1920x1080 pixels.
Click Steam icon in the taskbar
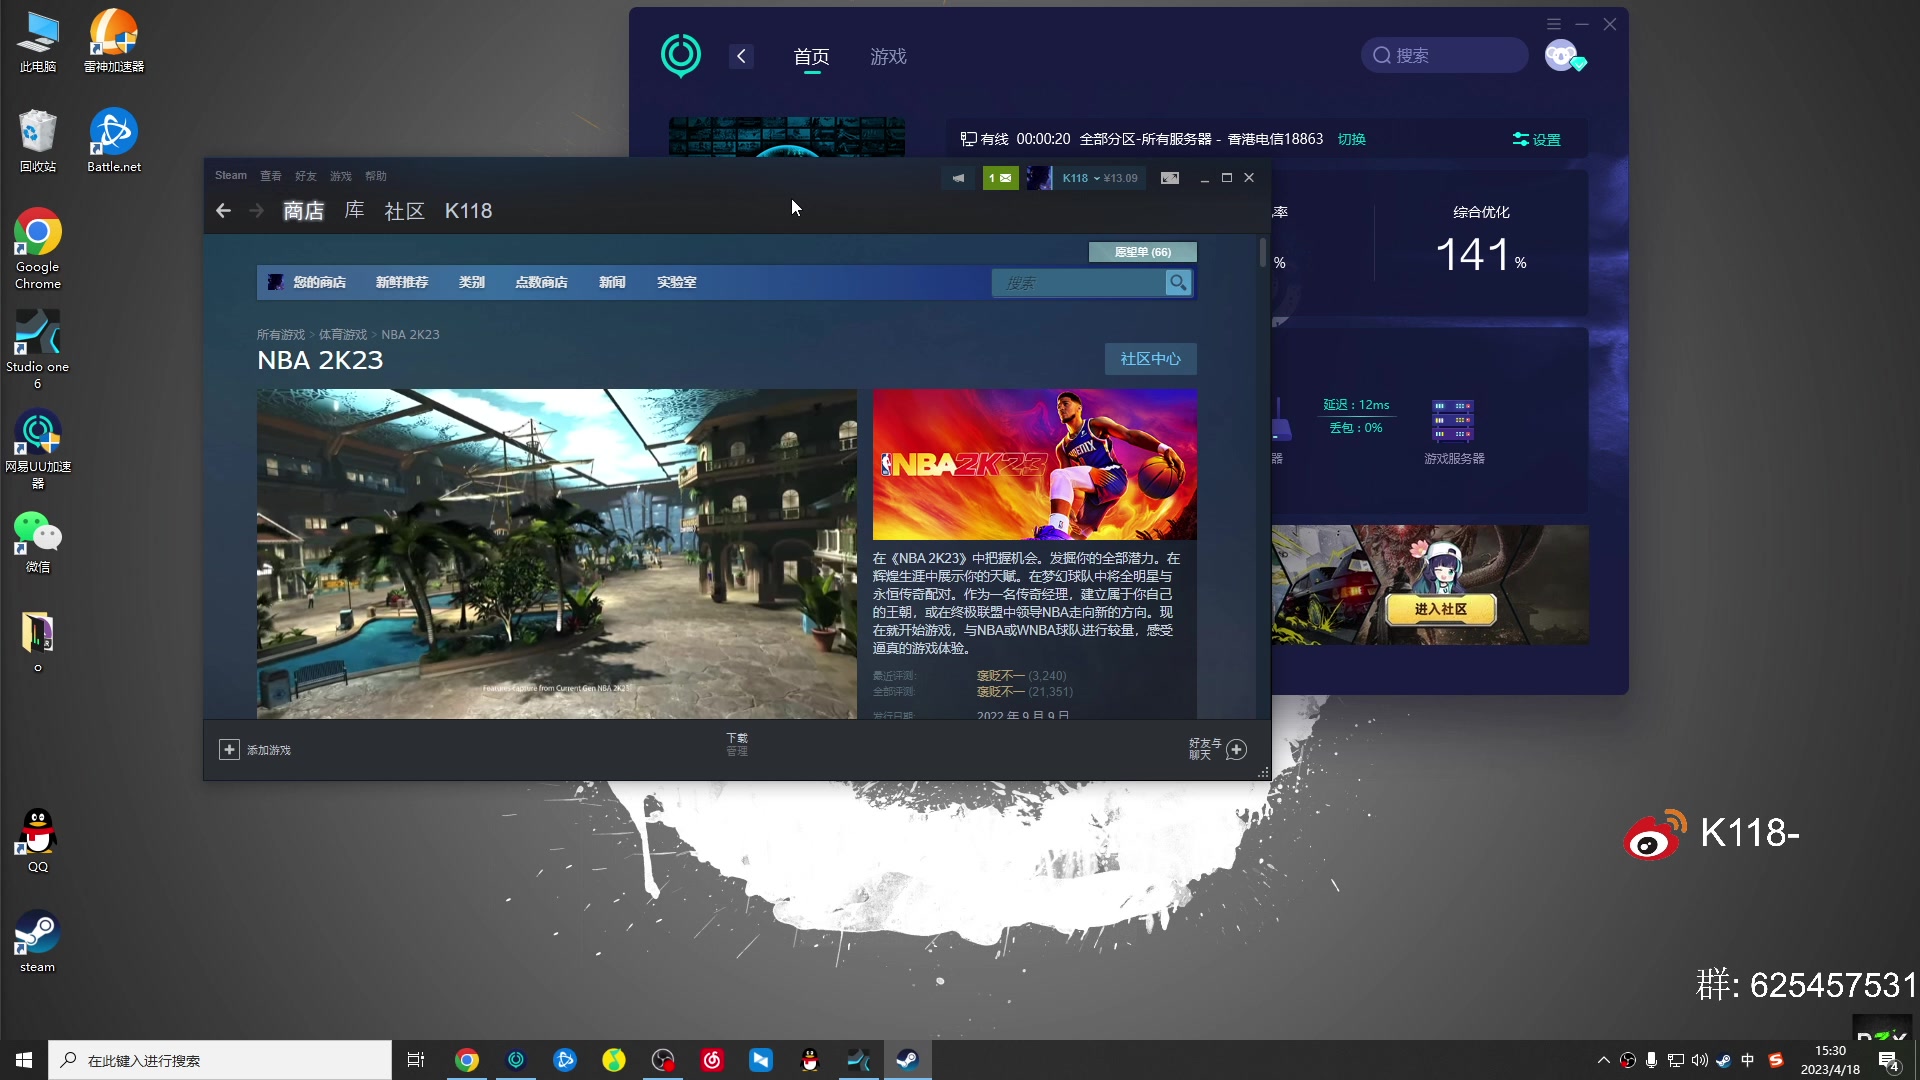(x=908, y=1060)
